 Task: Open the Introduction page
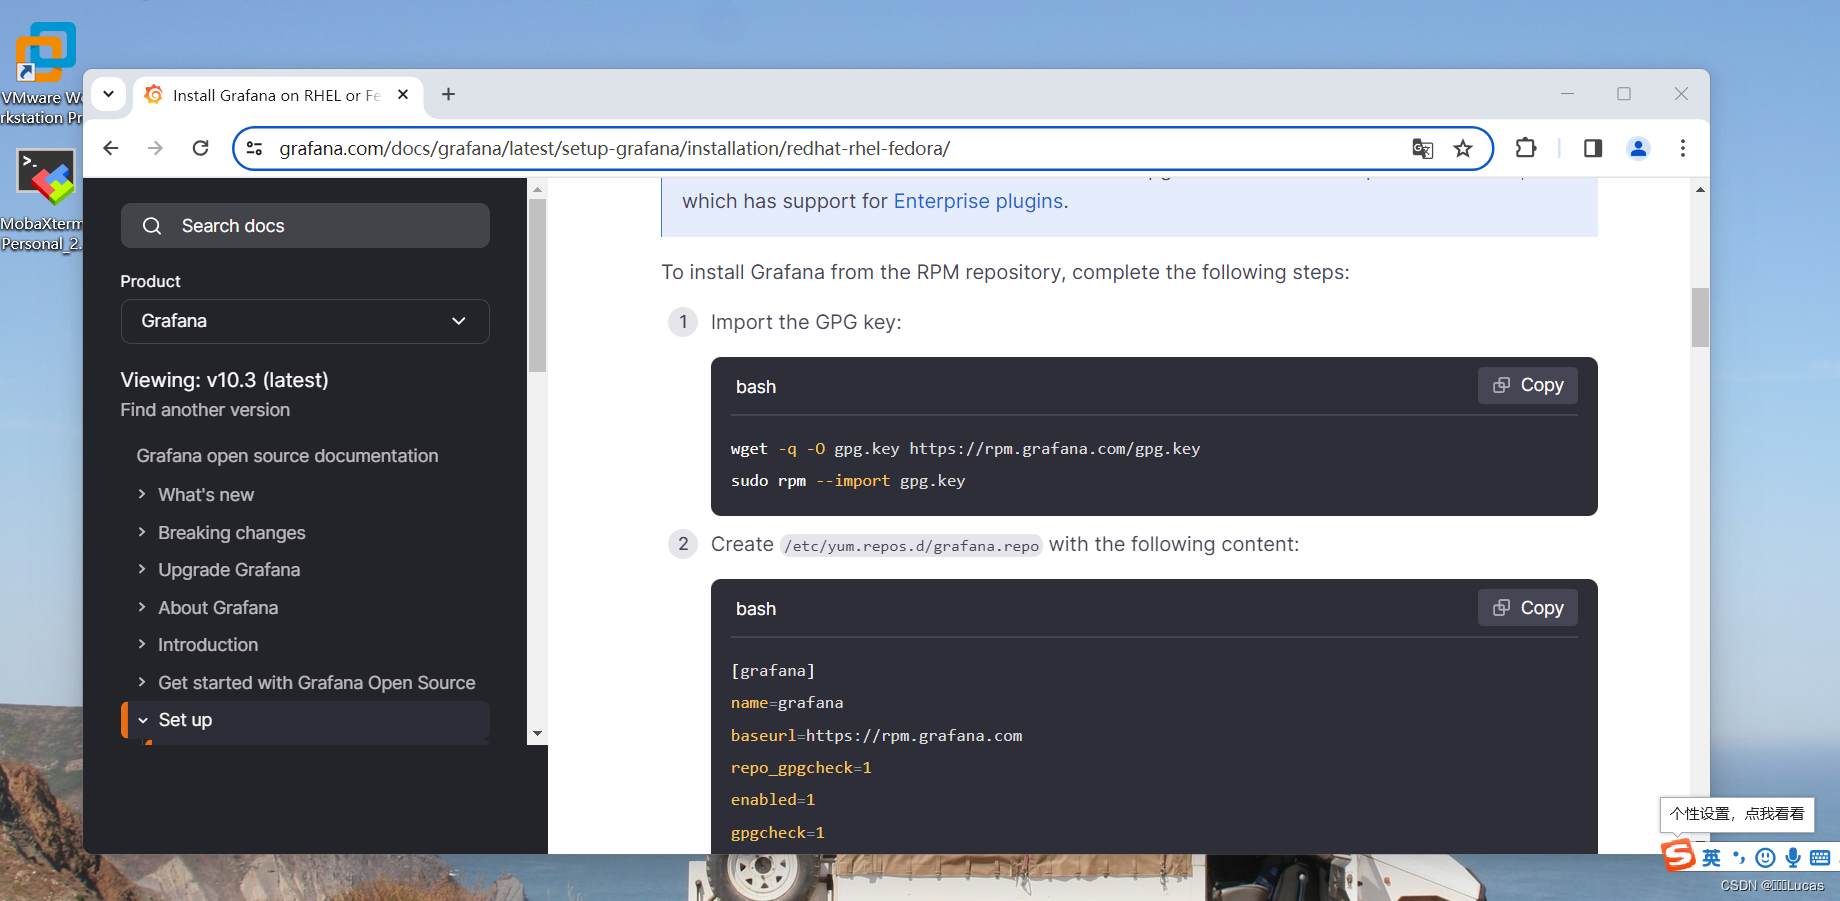tap(208, 645)
